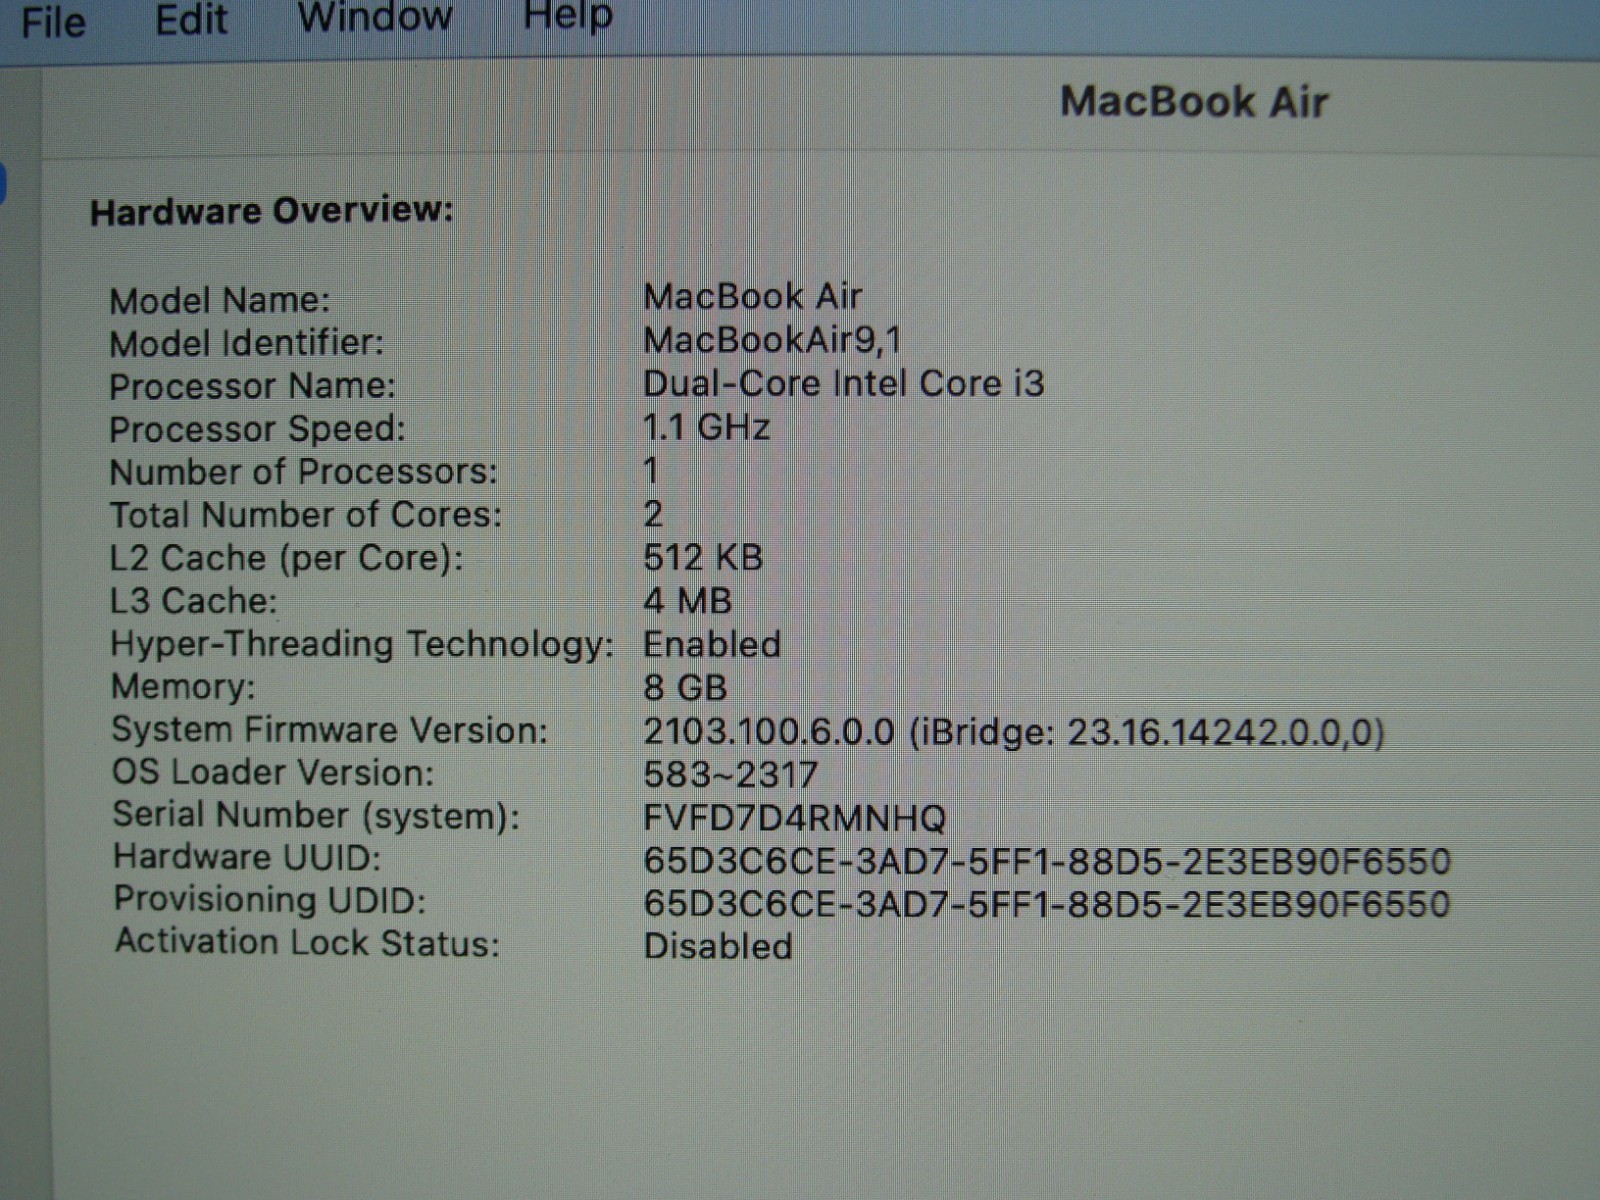Select the Provisioning UDID label
This screenshot has height=1200, width=1600.
[270, 900]
